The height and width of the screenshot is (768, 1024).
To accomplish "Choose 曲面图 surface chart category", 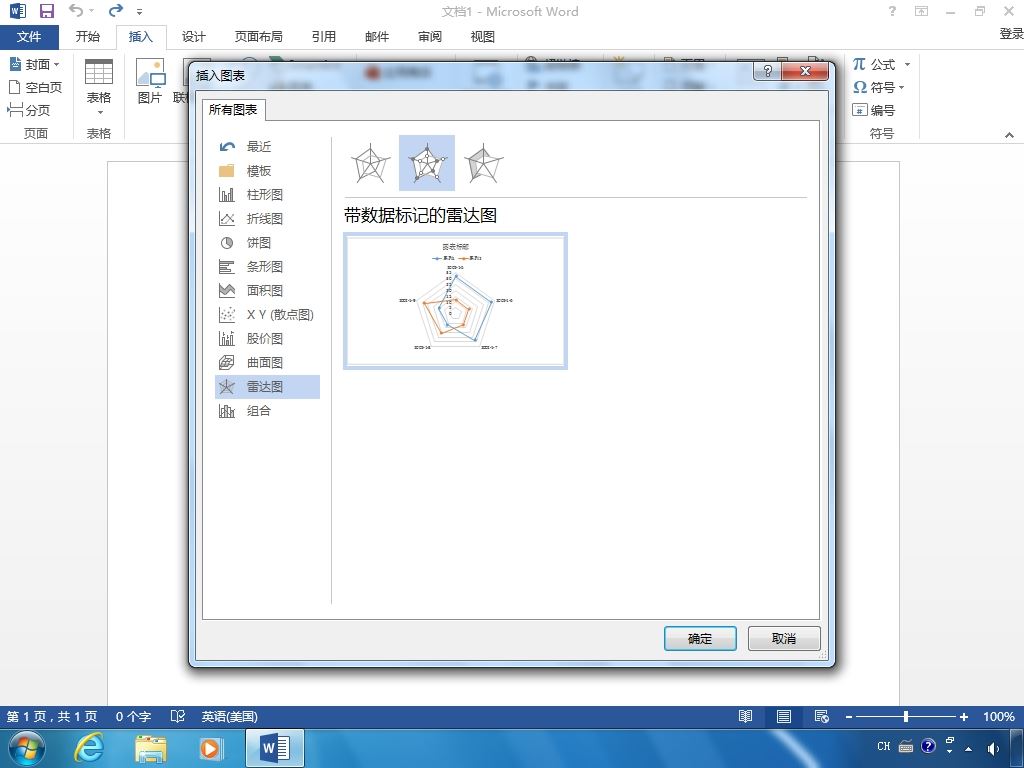I will pyautogui.click(x=268, y=362).
